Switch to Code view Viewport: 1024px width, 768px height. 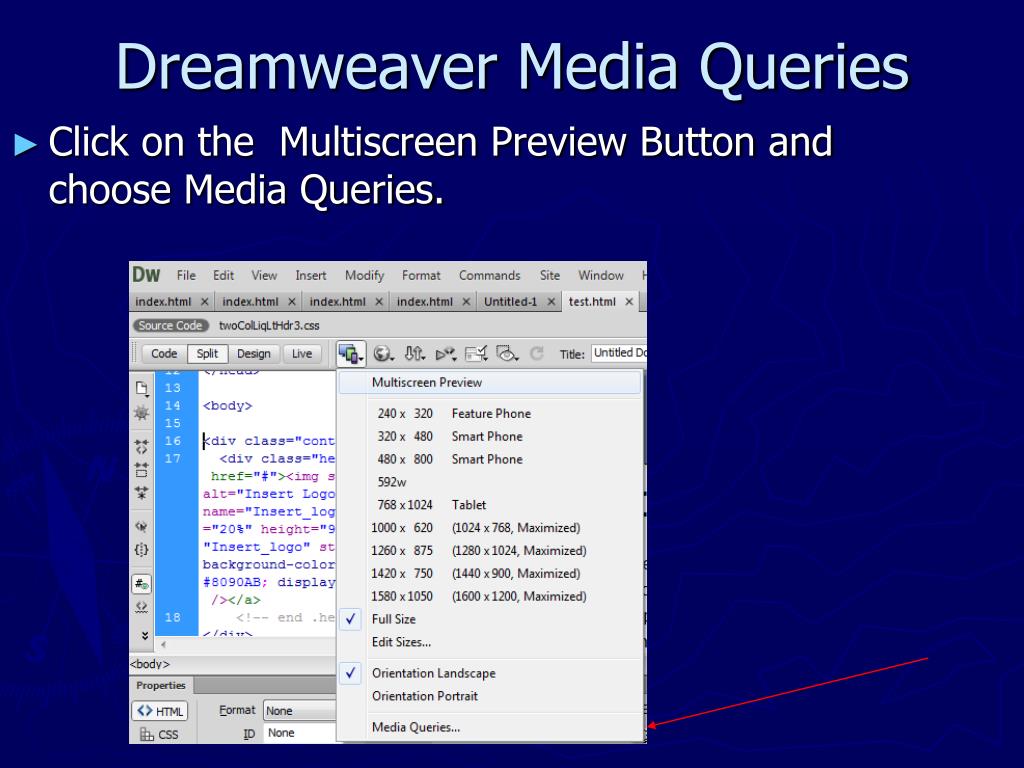pyautogui.click(x=164, y=354)
